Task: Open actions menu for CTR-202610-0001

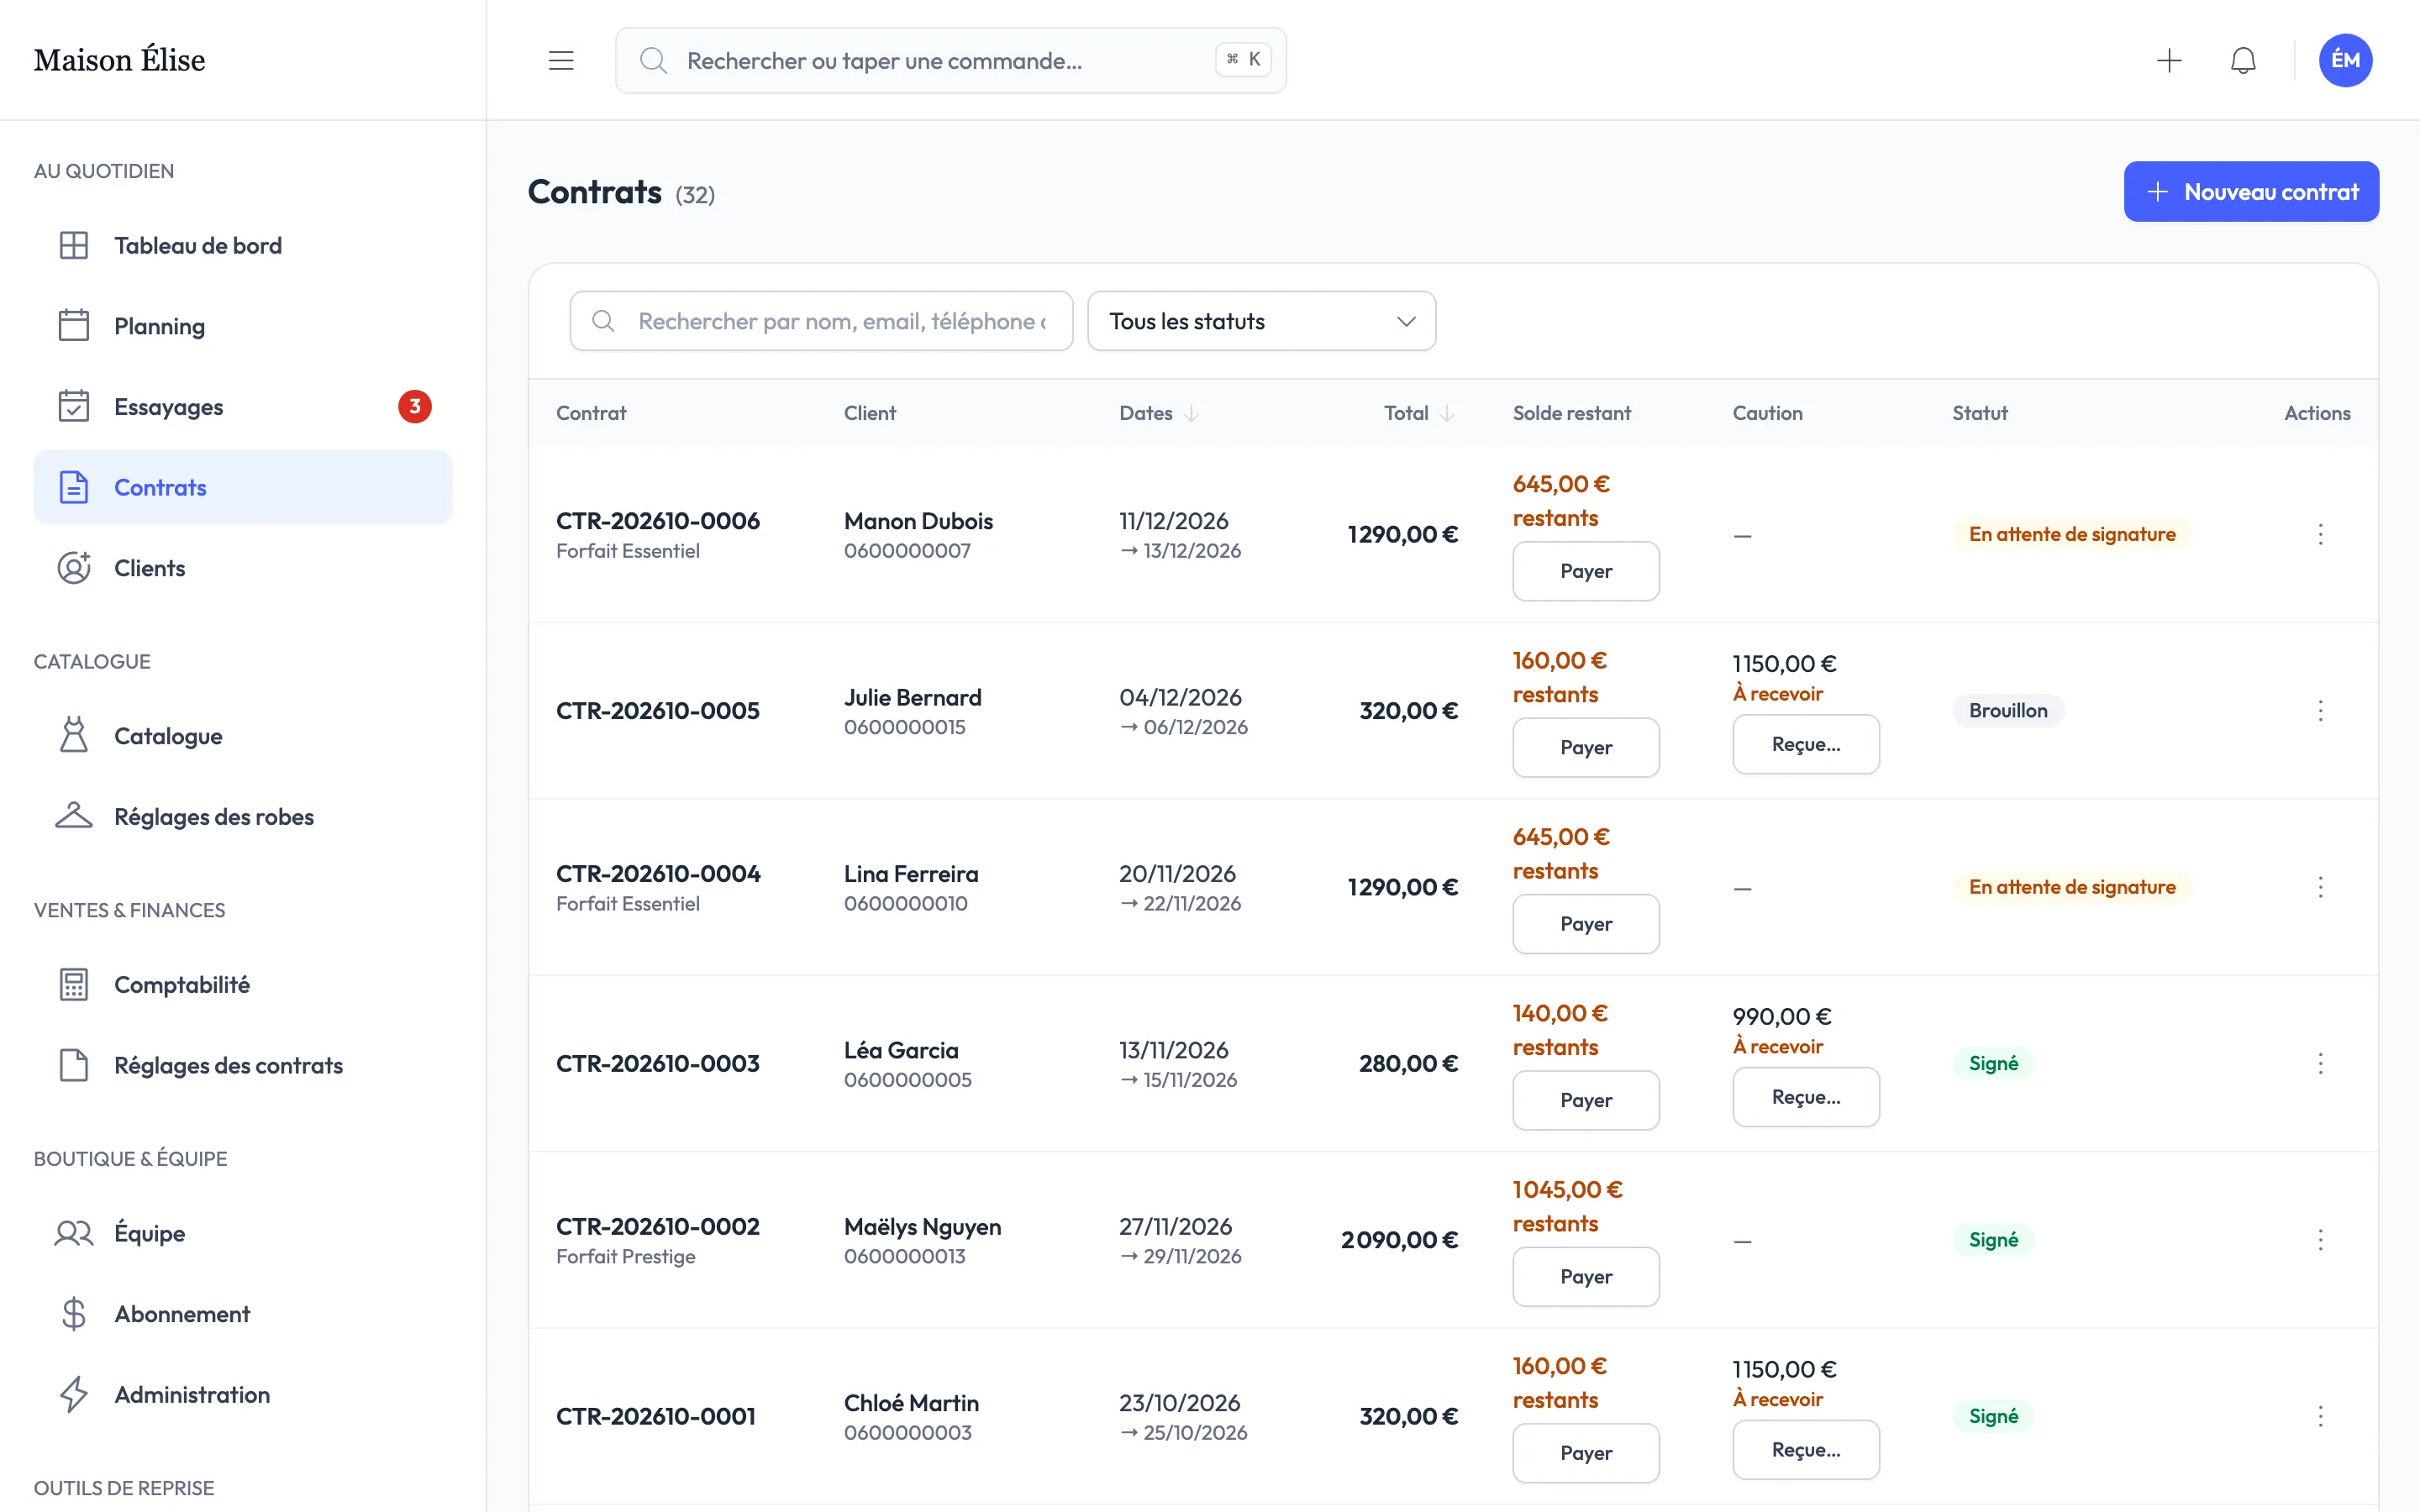Action: (x=2320, y=1416)
